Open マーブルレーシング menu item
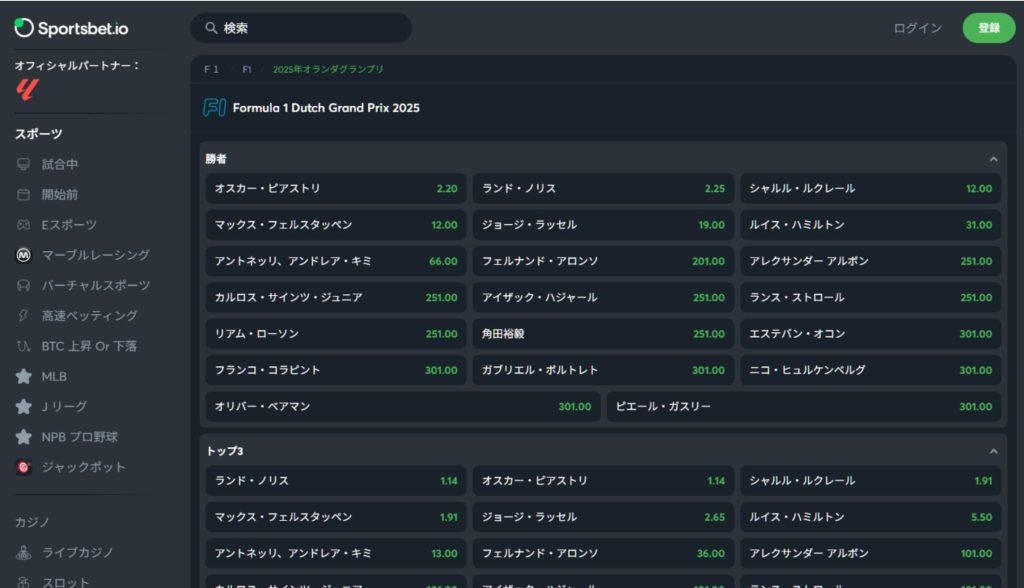 tap(95, 255)
